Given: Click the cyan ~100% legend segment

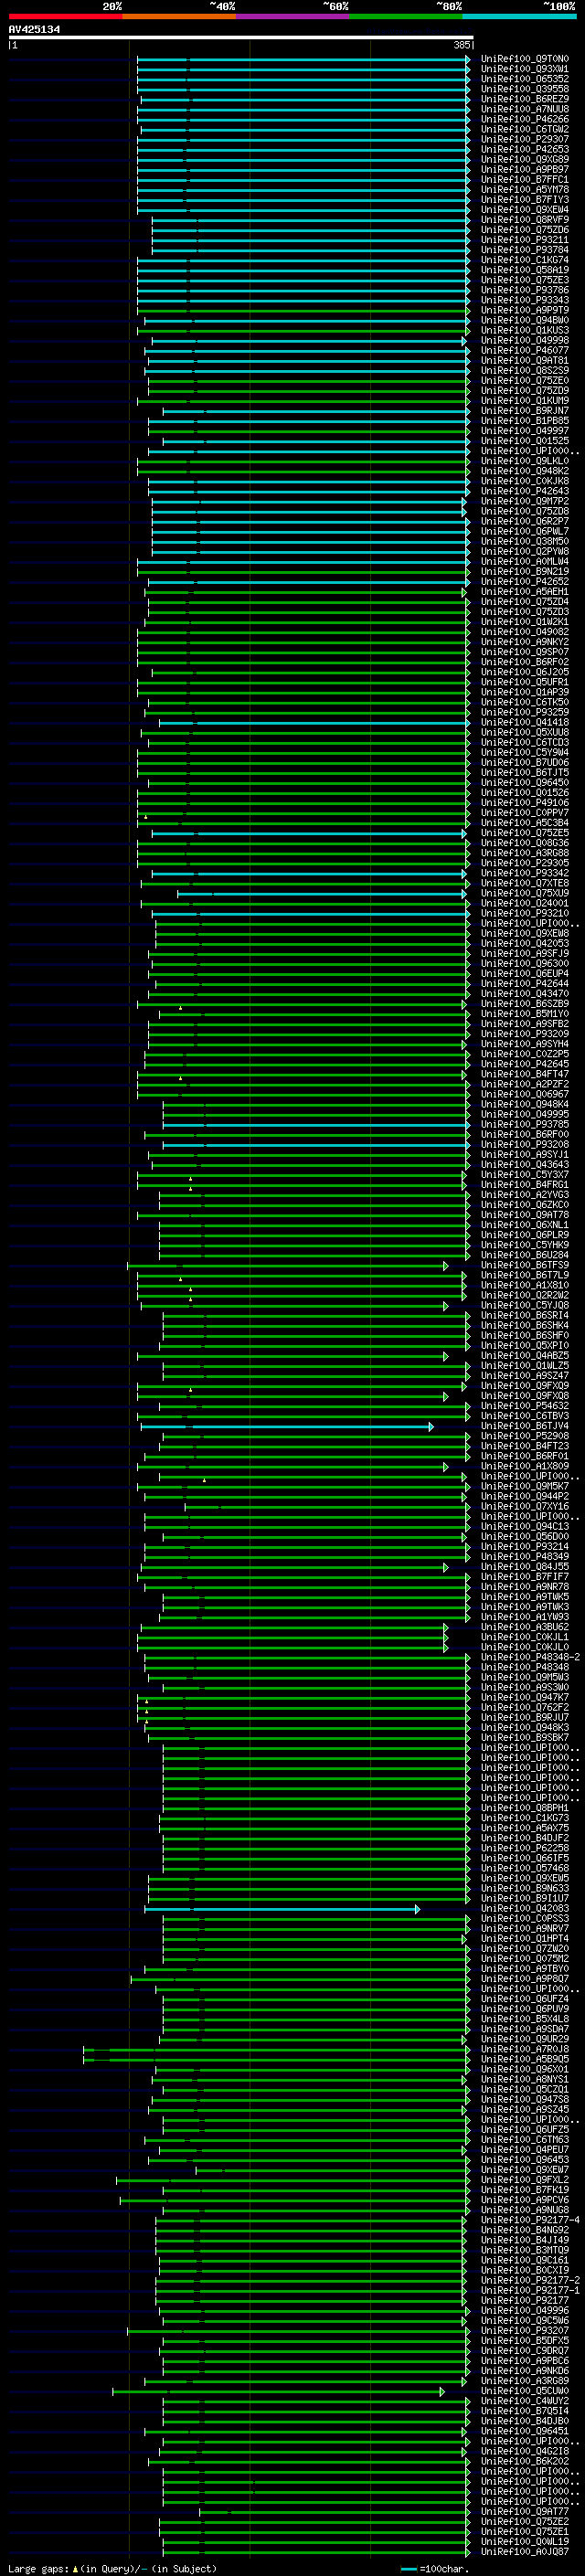Looking at the screenshot, I should (x=519, y=17).
